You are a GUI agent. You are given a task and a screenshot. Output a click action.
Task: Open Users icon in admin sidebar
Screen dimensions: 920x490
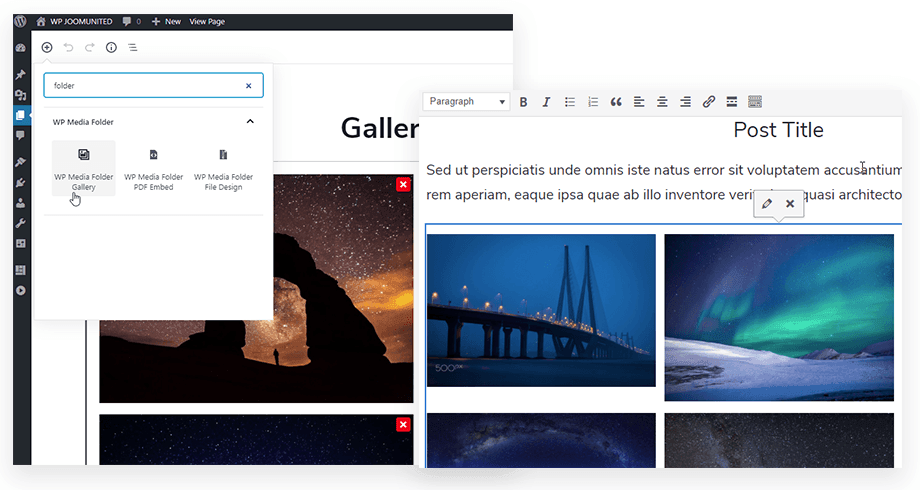pyautogui.click(x=21, y=203)
